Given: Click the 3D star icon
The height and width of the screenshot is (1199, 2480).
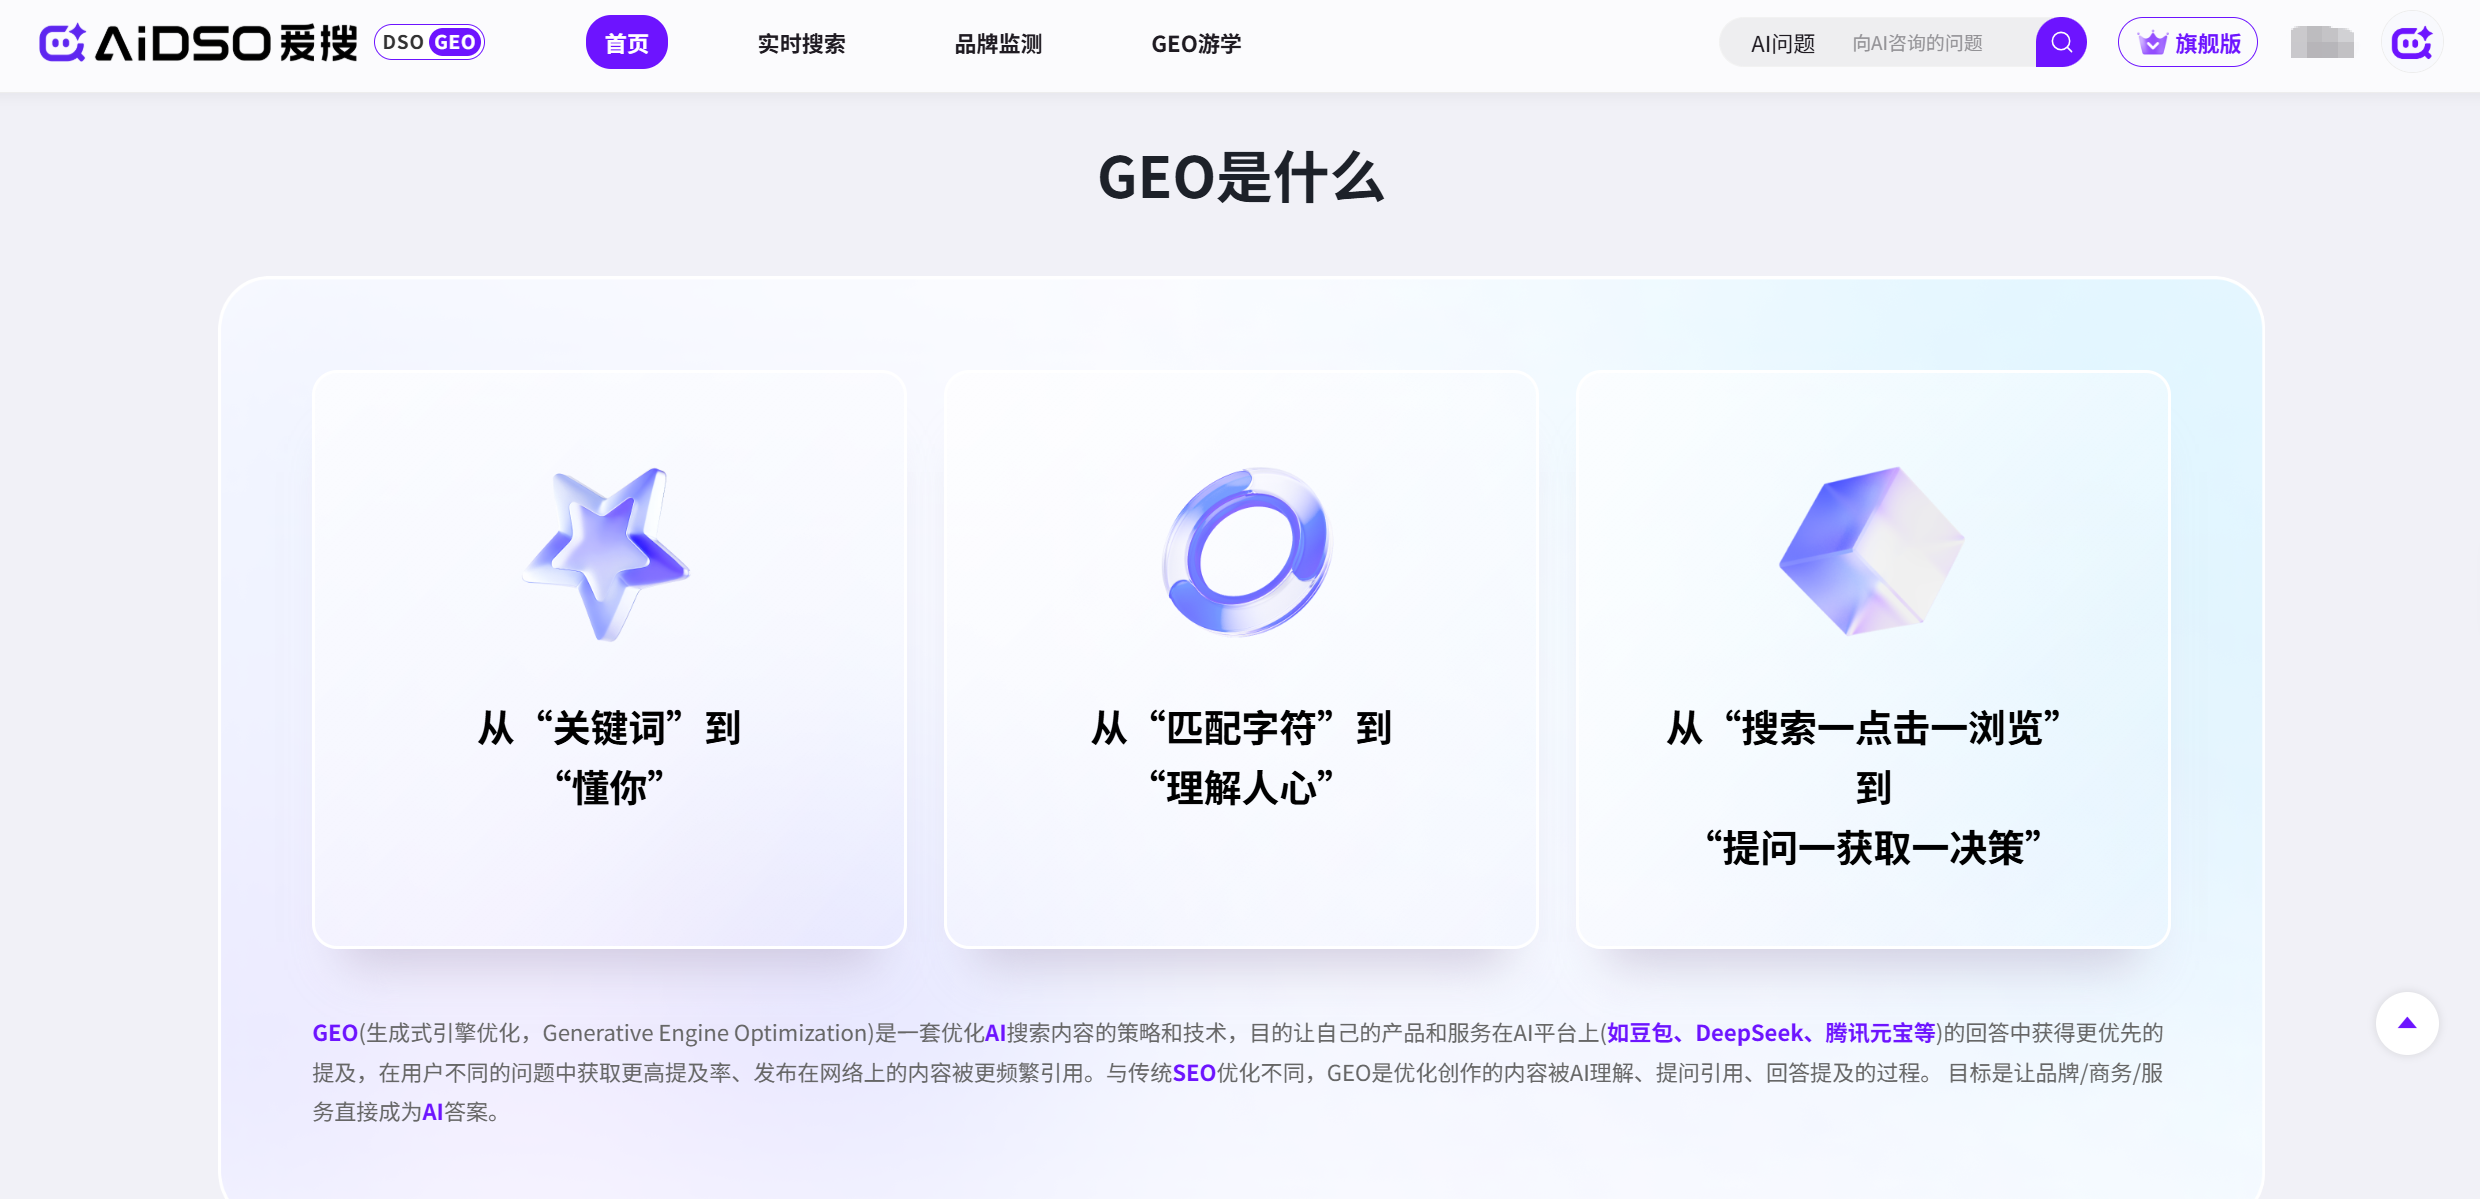Looking at the screenshot, I should coord(607,553).
